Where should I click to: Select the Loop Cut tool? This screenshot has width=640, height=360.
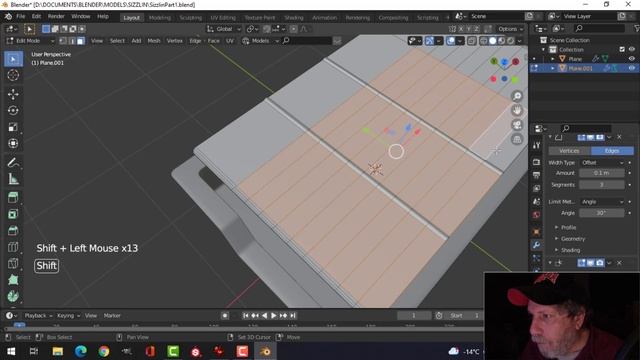[13, 247]
